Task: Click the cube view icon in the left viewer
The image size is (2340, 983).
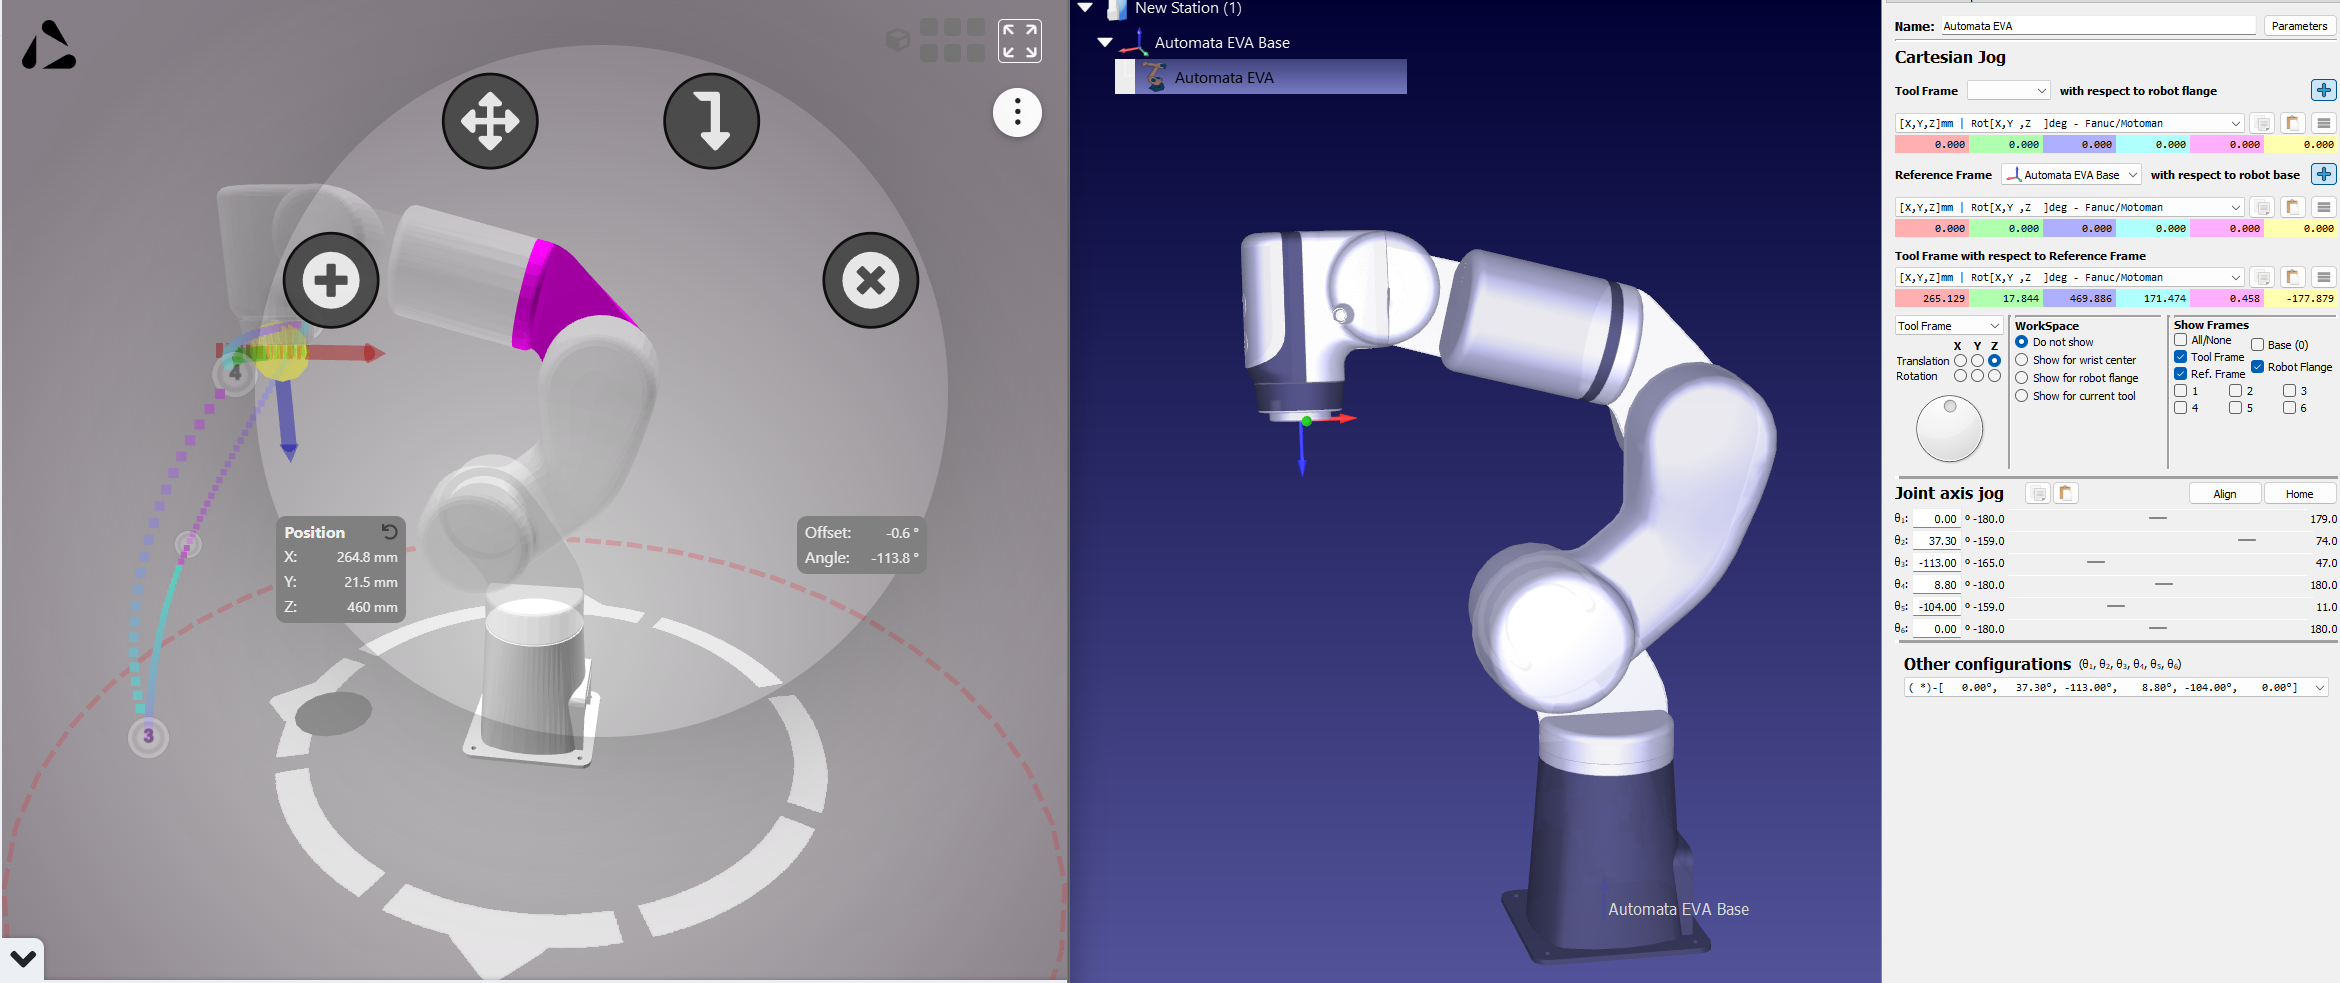Action: pyautogui.click(x=898, y=40)
